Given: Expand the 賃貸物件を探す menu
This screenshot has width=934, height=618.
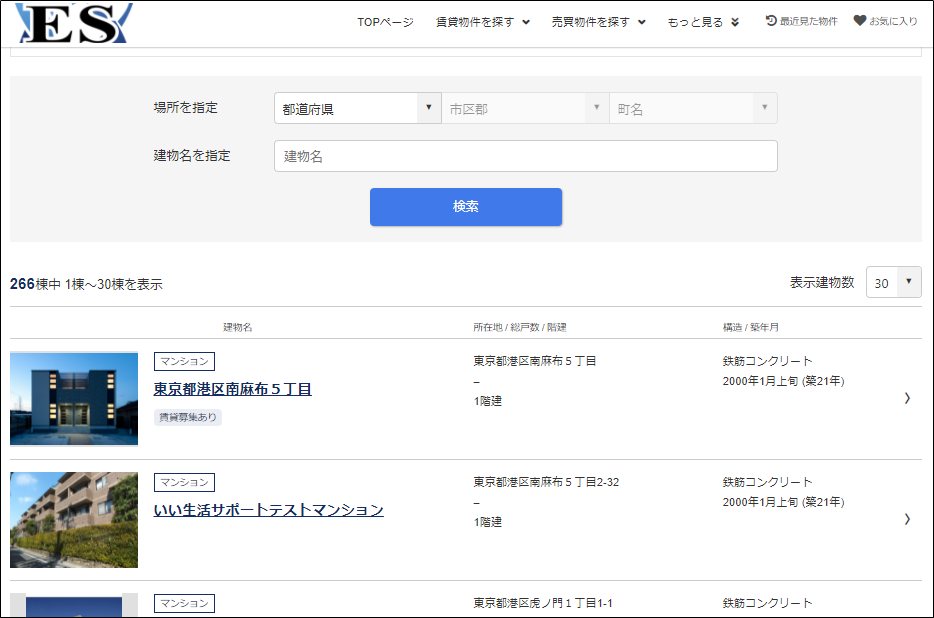Looking at the screenshot, I should [x=483, y=22].
